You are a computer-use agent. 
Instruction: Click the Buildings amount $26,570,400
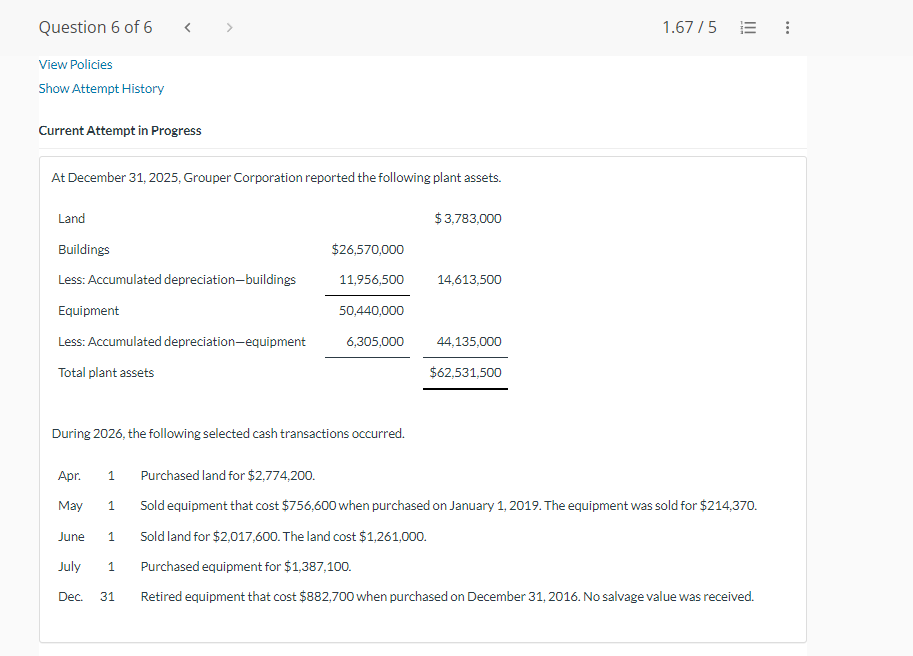(367, 249)
